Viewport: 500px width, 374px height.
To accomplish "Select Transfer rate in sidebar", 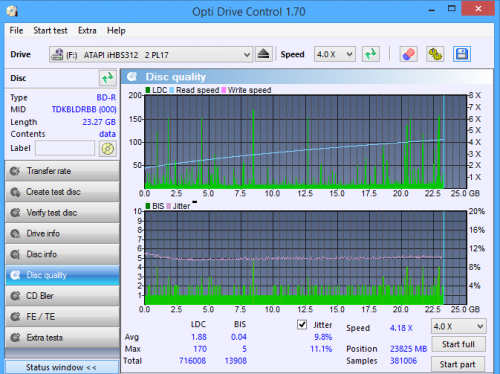I will coord(62,171).
